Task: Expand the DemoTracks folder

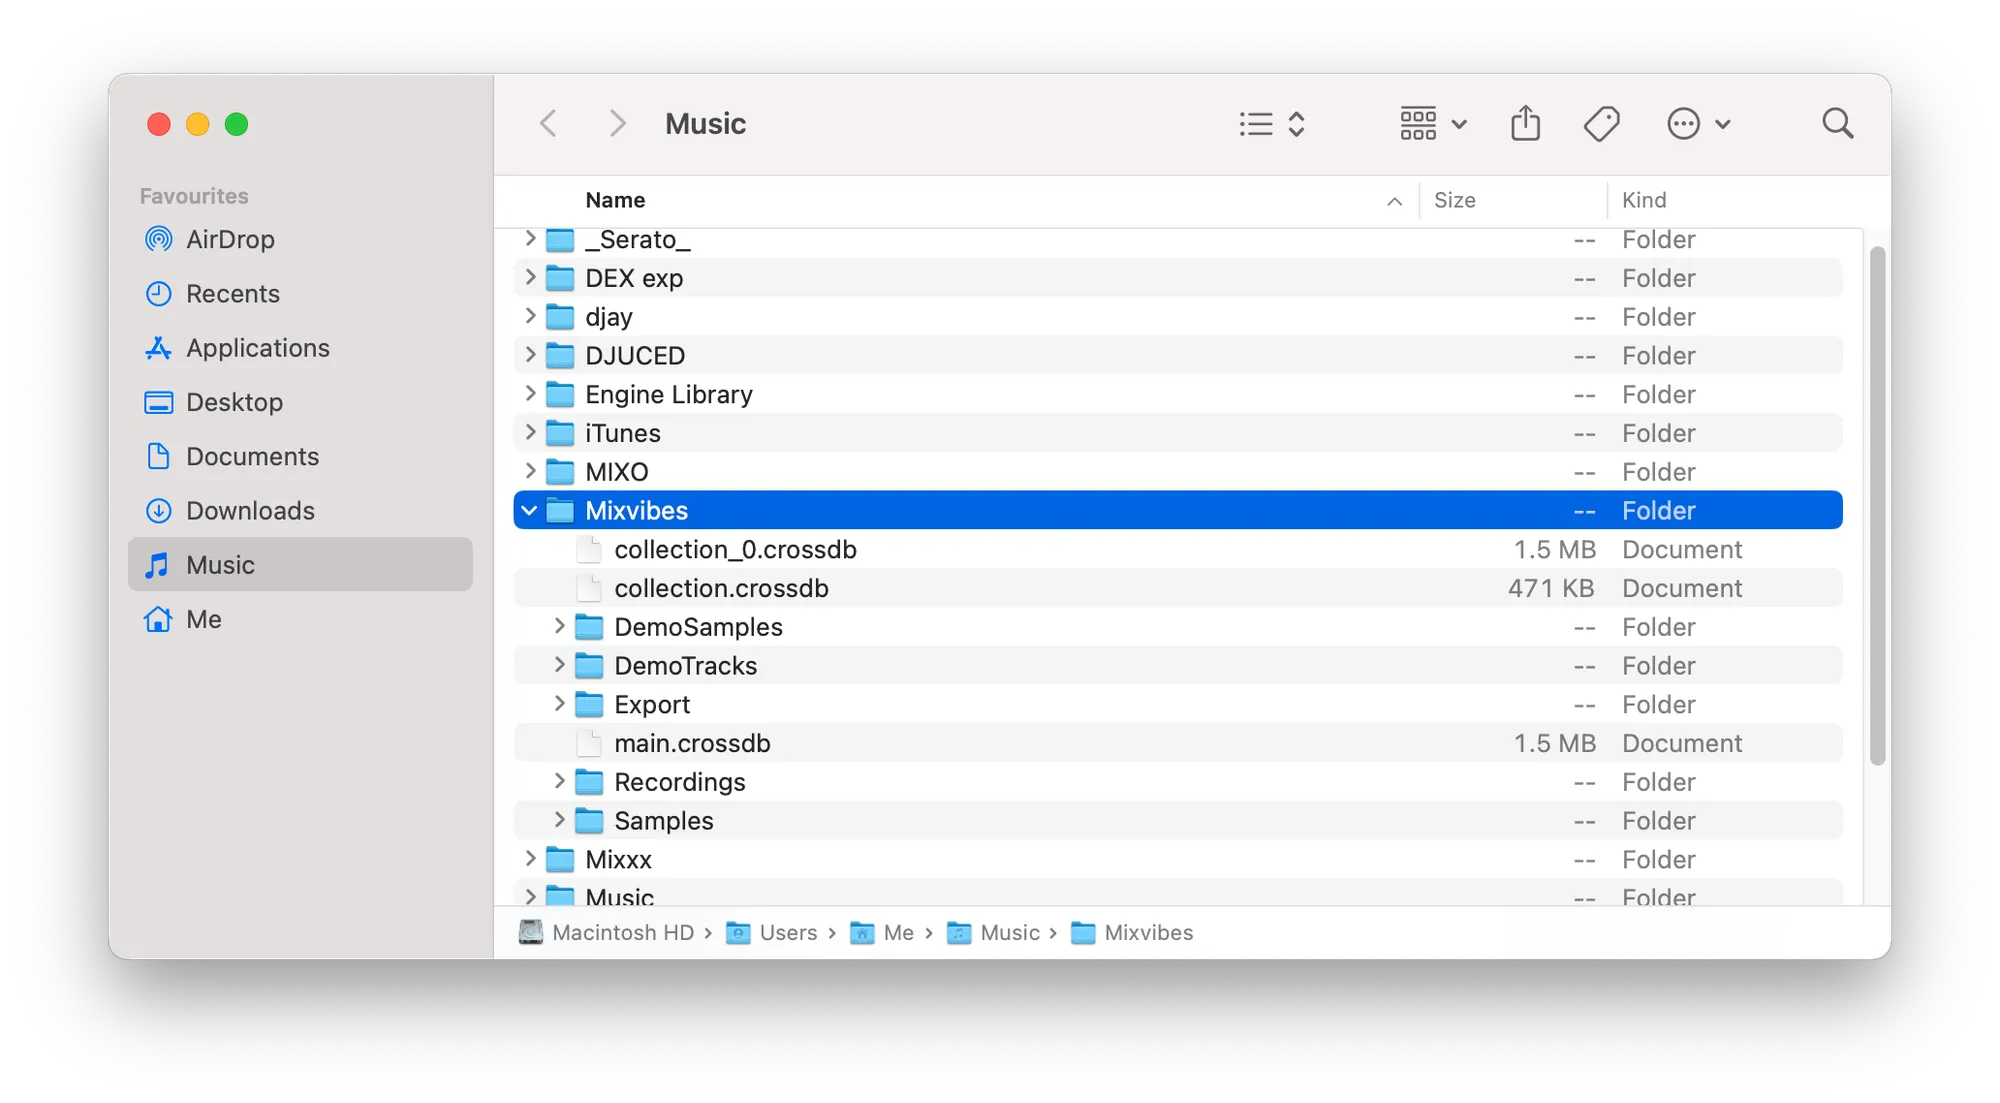Action: click(x=560, y=665)
